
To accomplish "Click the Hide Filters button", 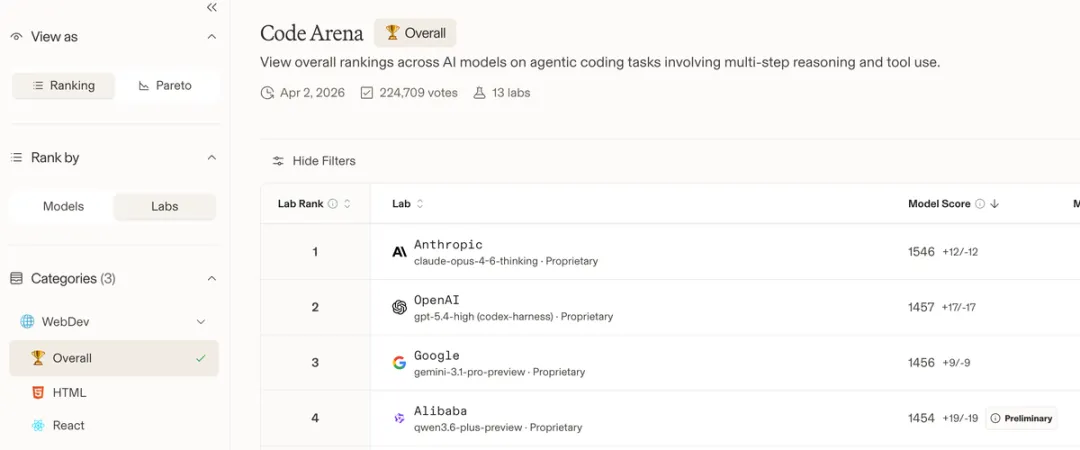I will (314, 161).
